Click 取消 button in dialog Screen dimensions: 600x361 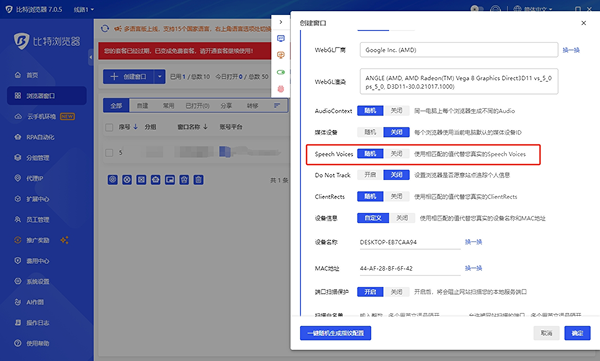546,333
